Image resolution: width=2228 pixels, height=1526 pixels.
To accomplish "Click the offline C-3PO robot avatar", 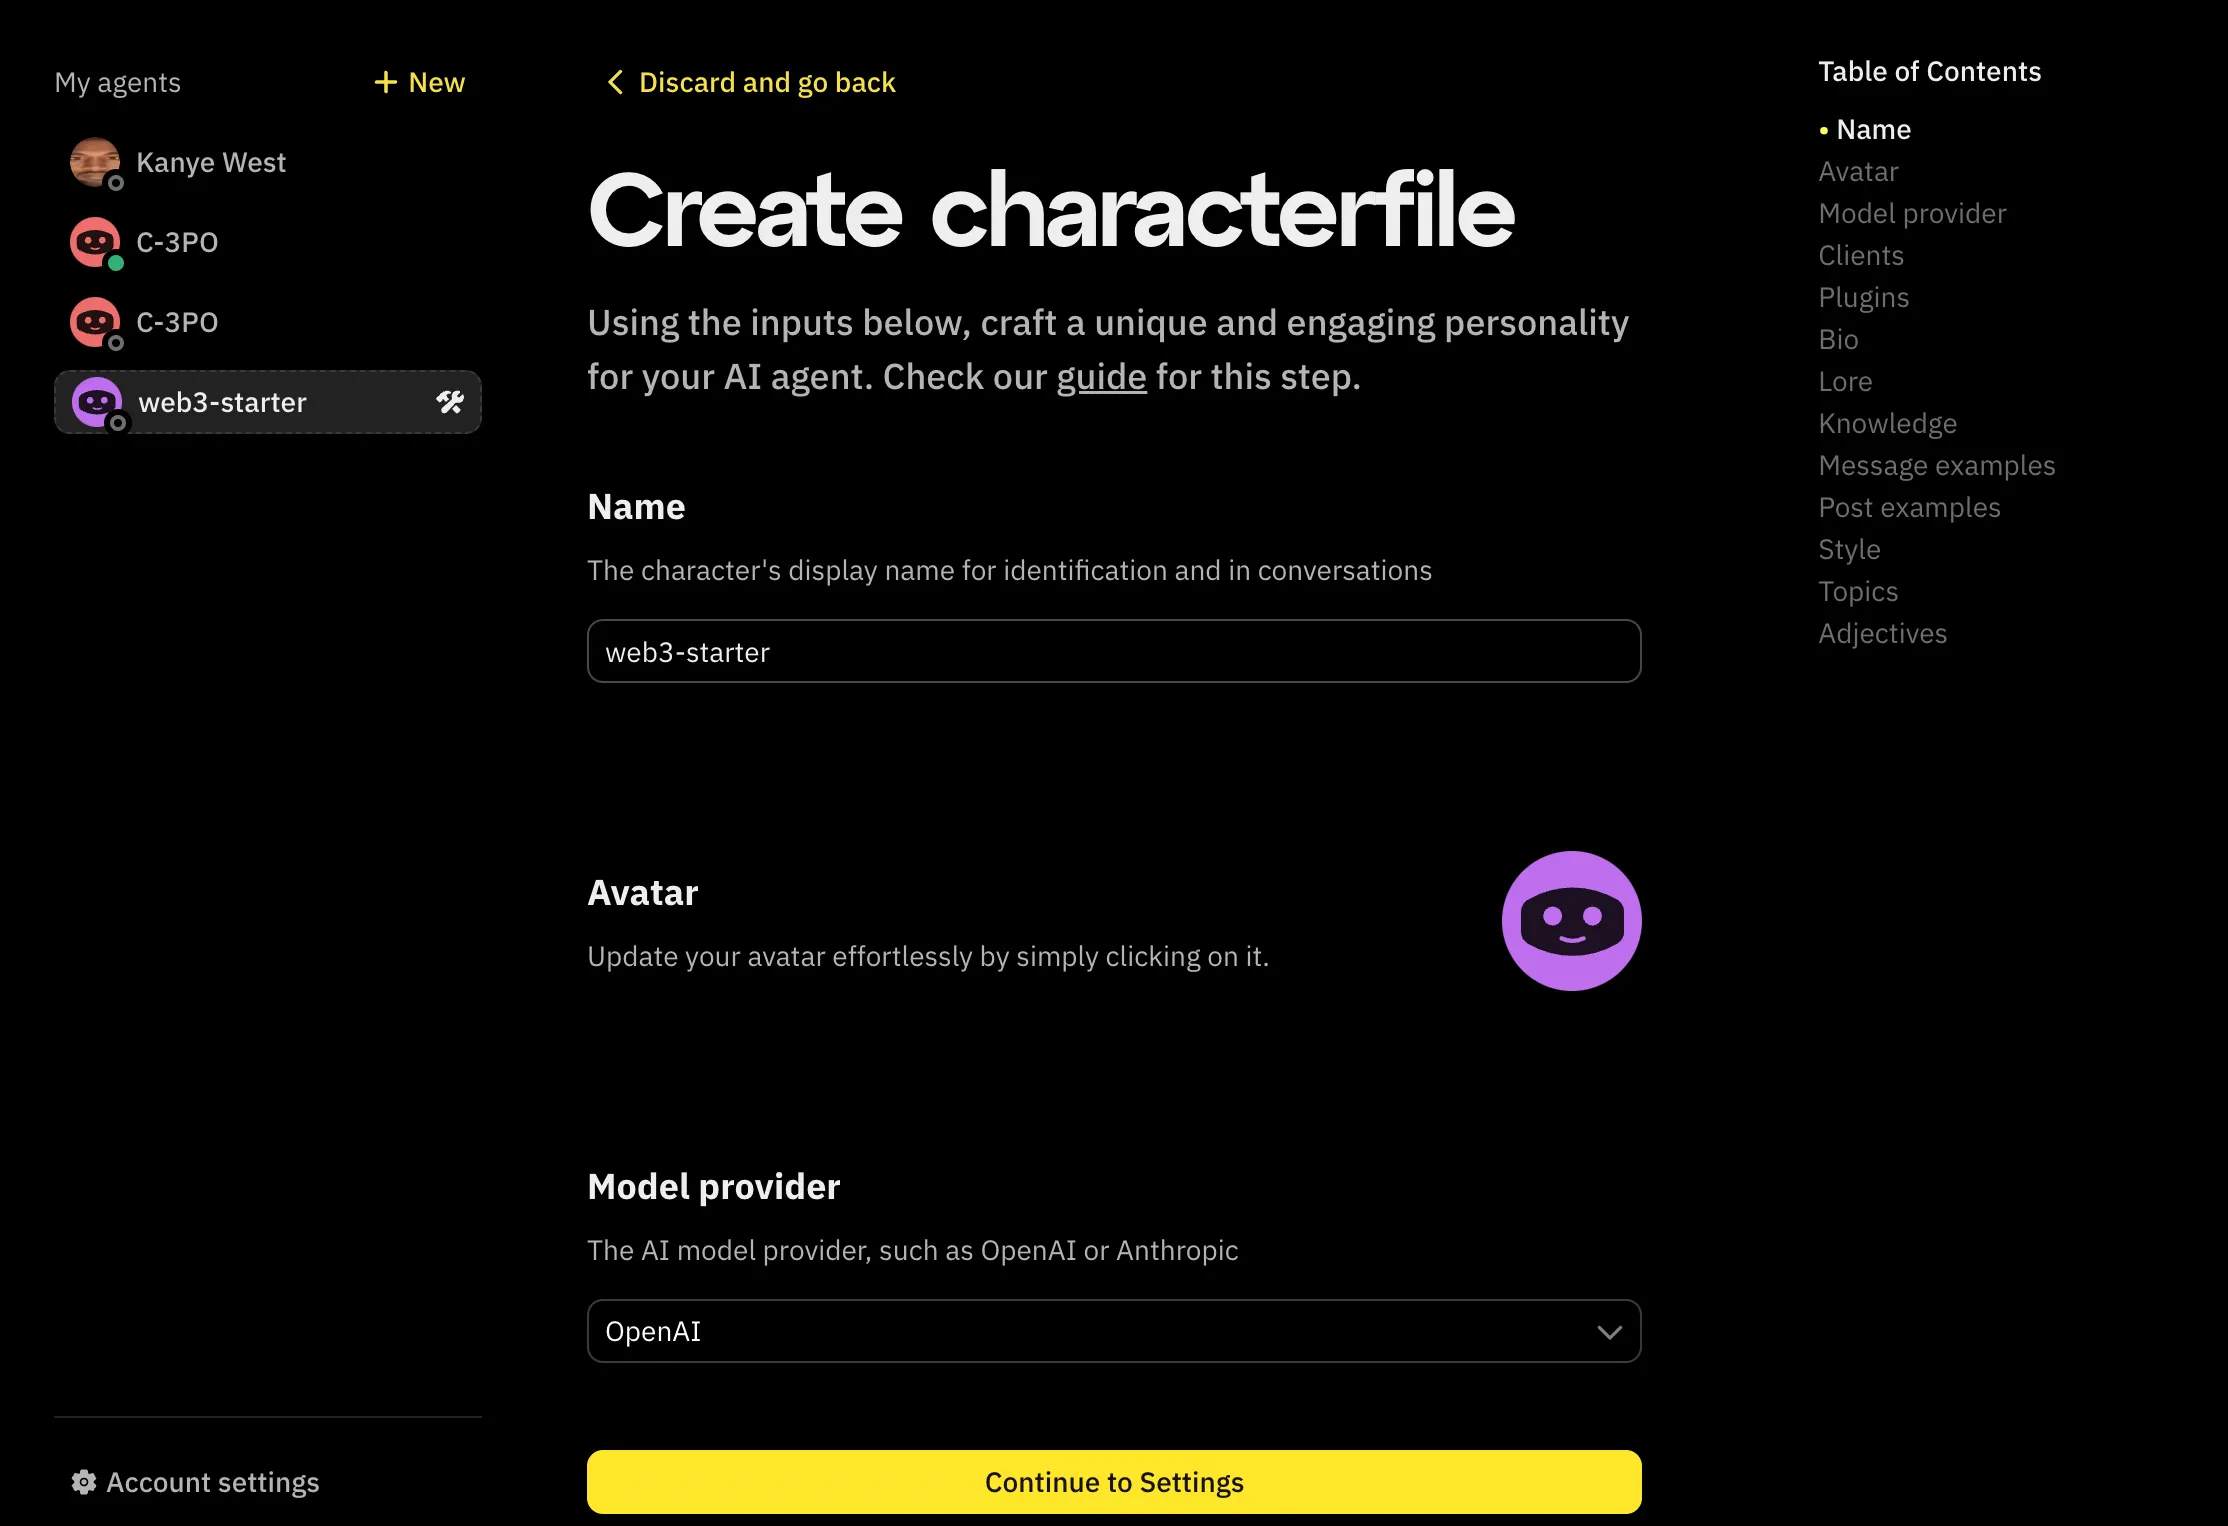I will (95, 322).
